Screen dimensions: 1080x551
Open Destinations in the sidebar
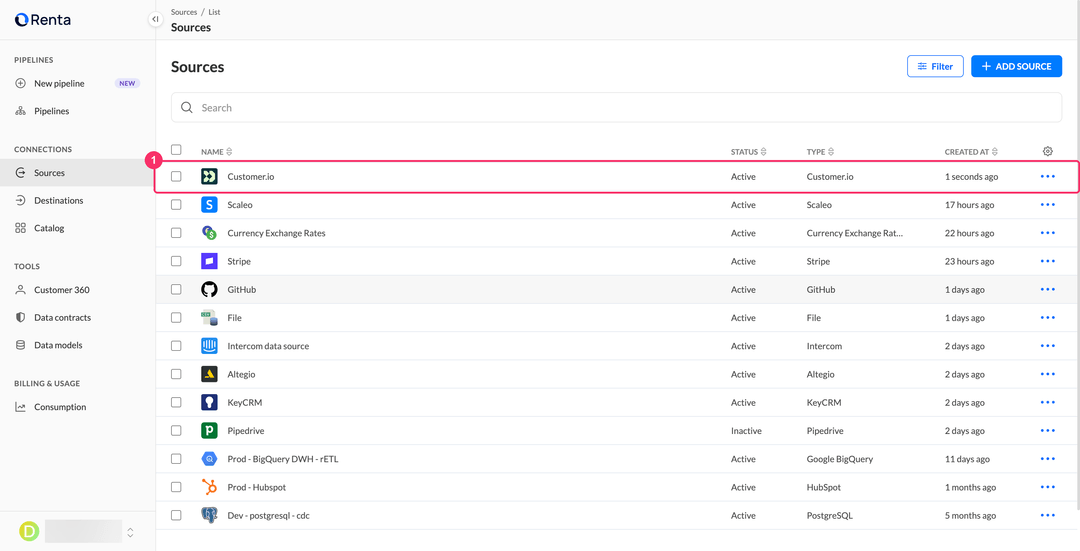pyautogui.click(x=77, y=200)
